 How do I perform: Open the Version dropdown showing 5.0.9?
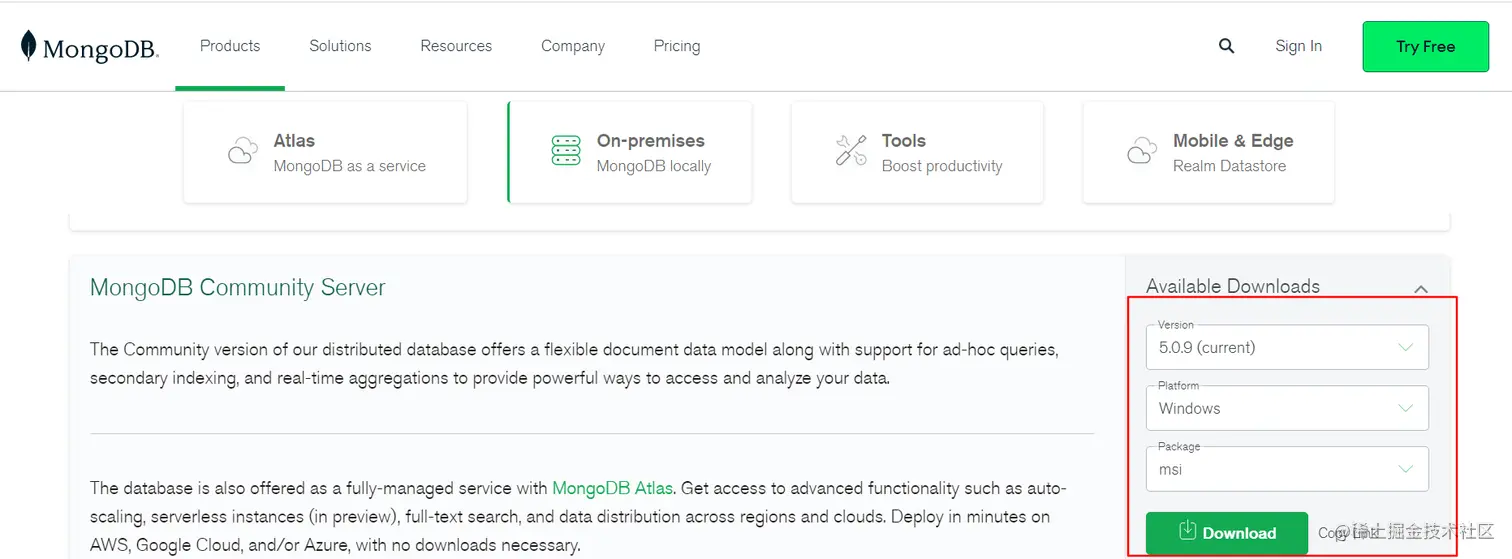(x=1286, y=348)
